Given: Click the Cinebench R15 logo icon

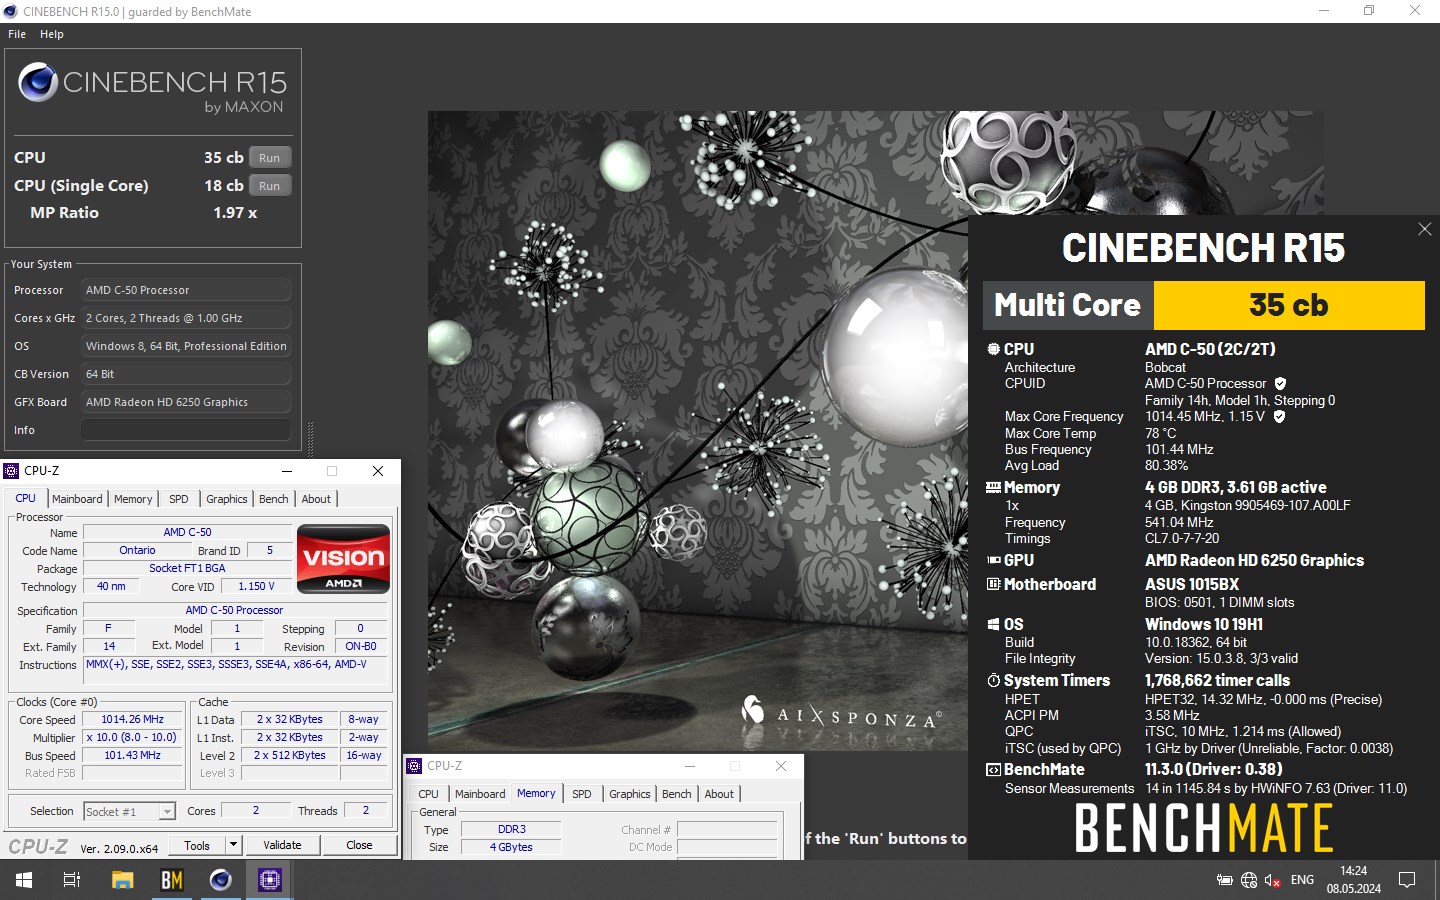Looking at the screenshot, I should (x=38, y=82).
